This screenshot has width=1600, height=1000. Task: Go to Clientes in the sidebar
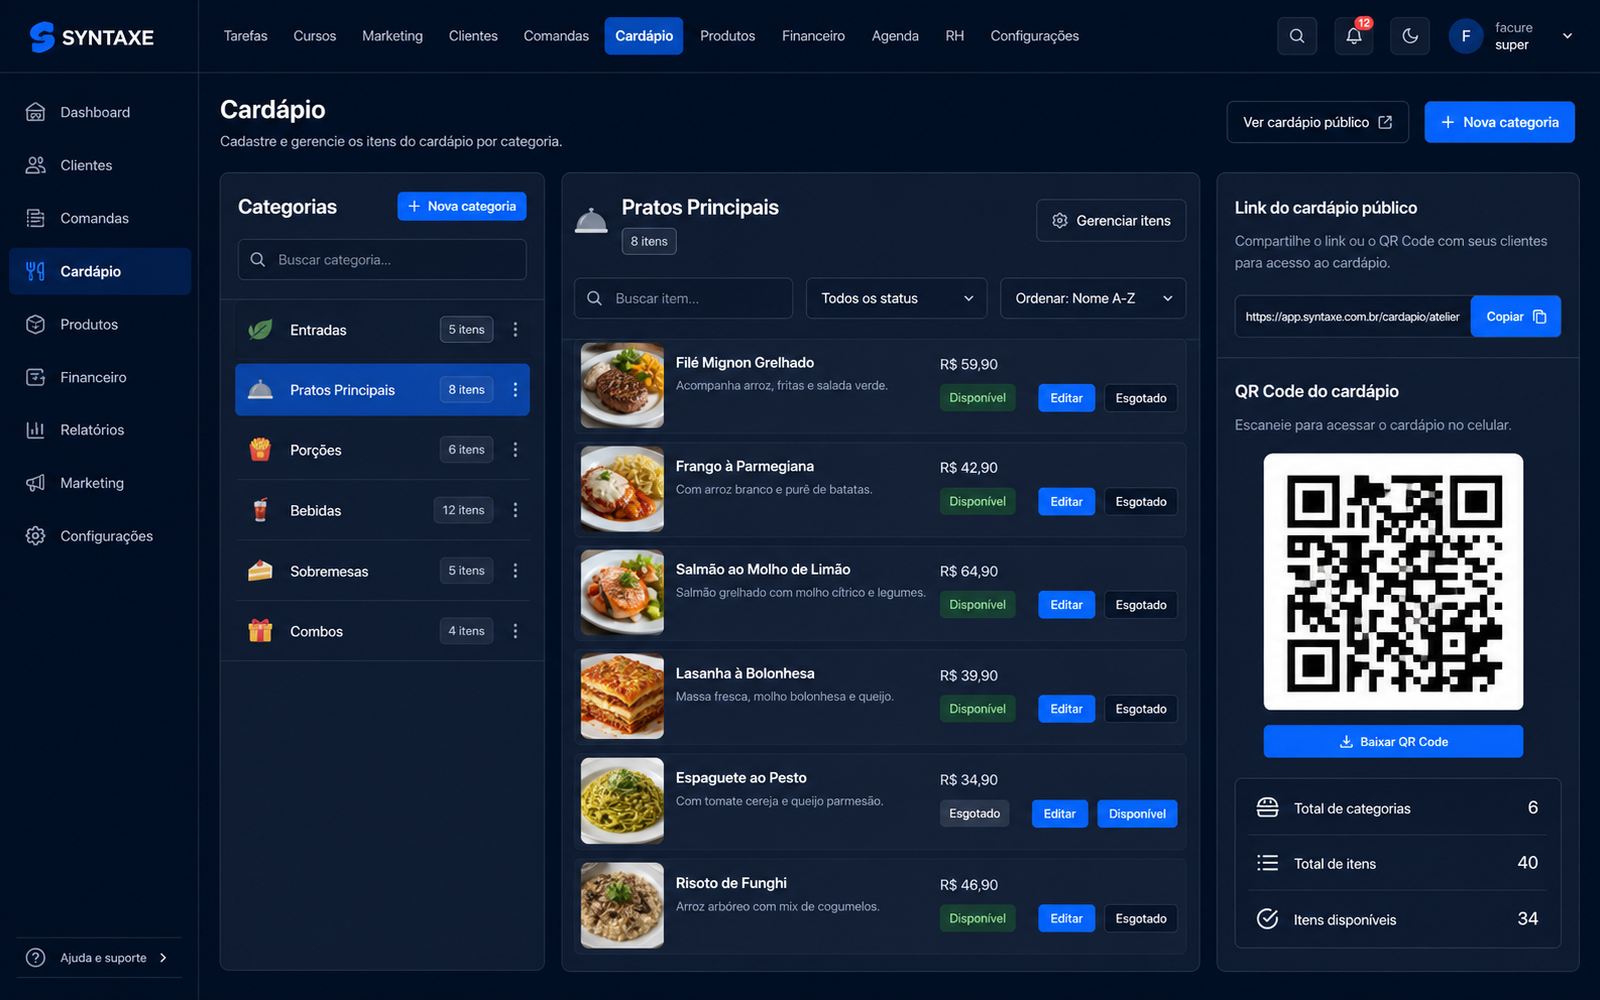(x=100, y=165)
